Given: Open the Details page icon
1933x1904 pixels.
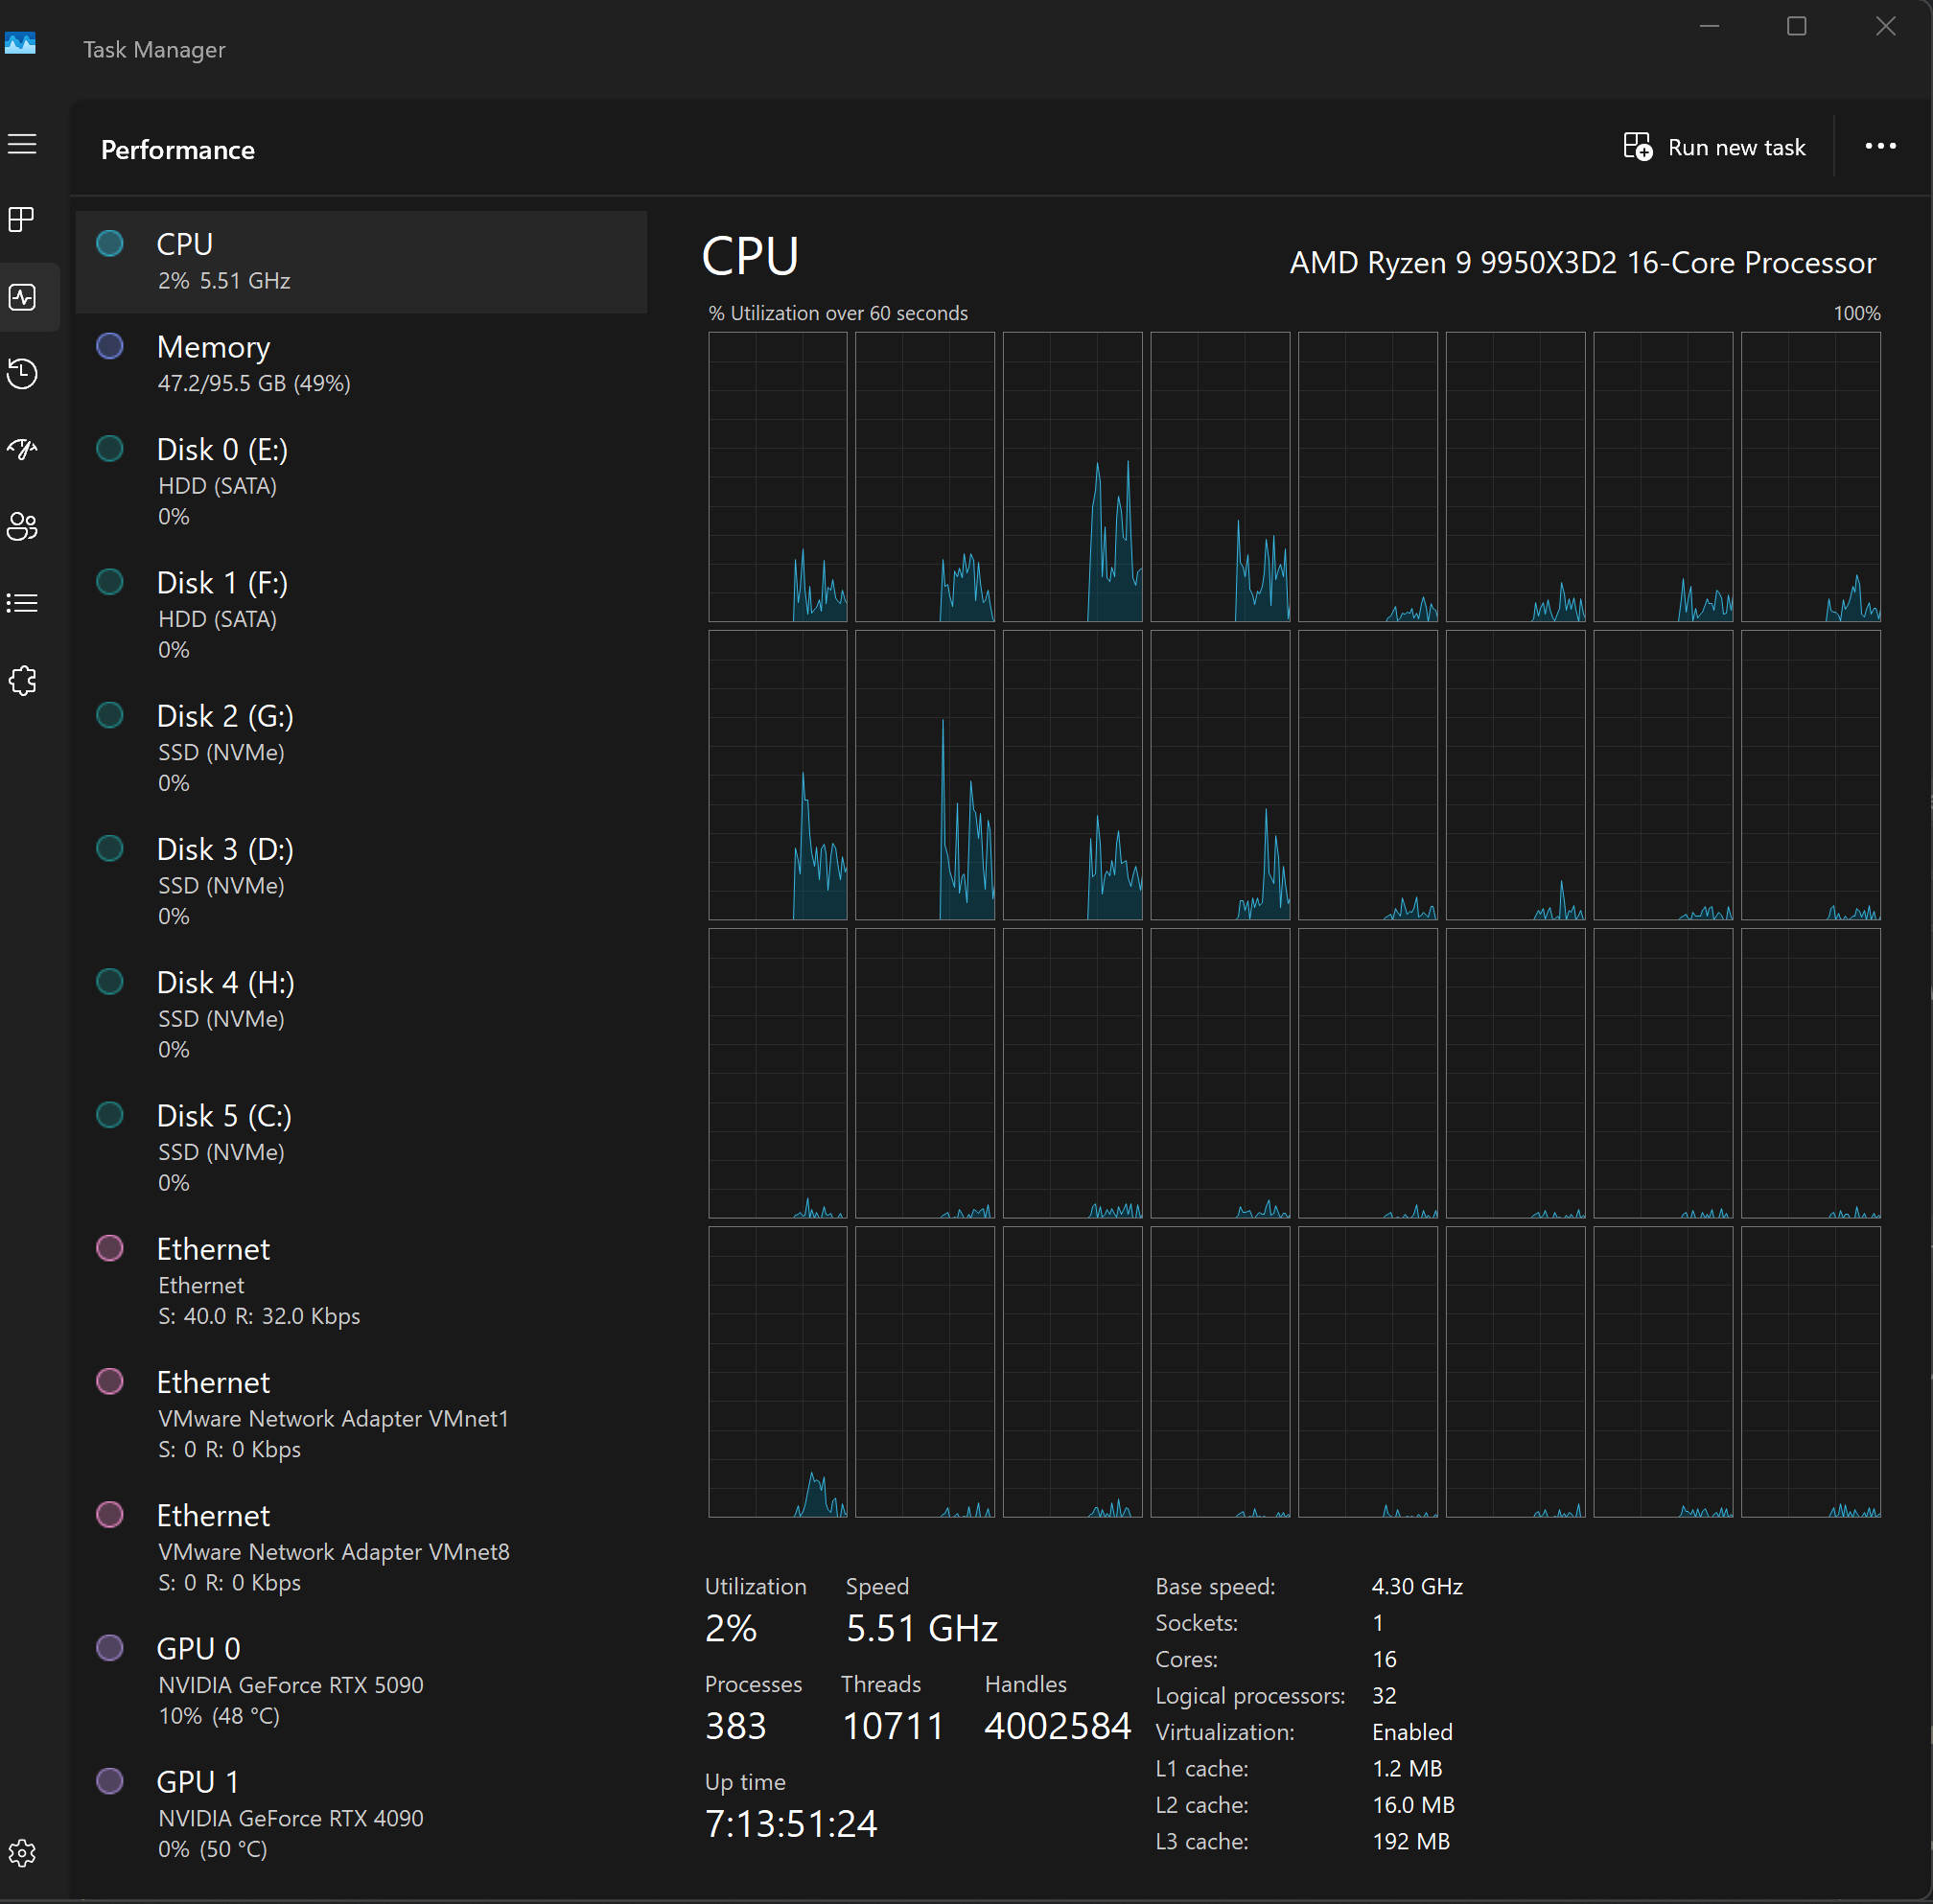Looking at the screenshot, I should point(22,603).
